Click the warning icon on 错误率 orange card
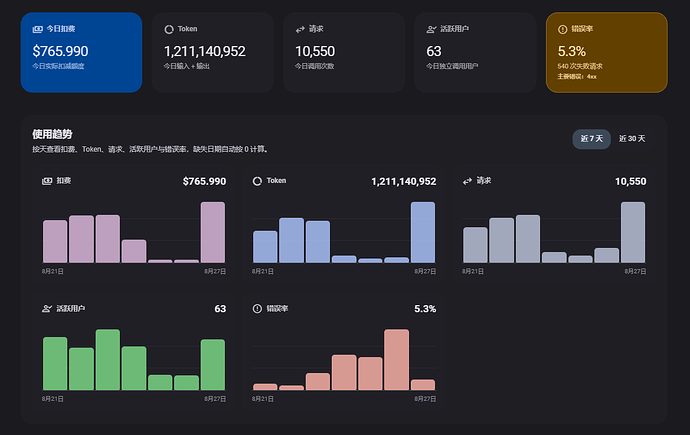 pos(562,29)
